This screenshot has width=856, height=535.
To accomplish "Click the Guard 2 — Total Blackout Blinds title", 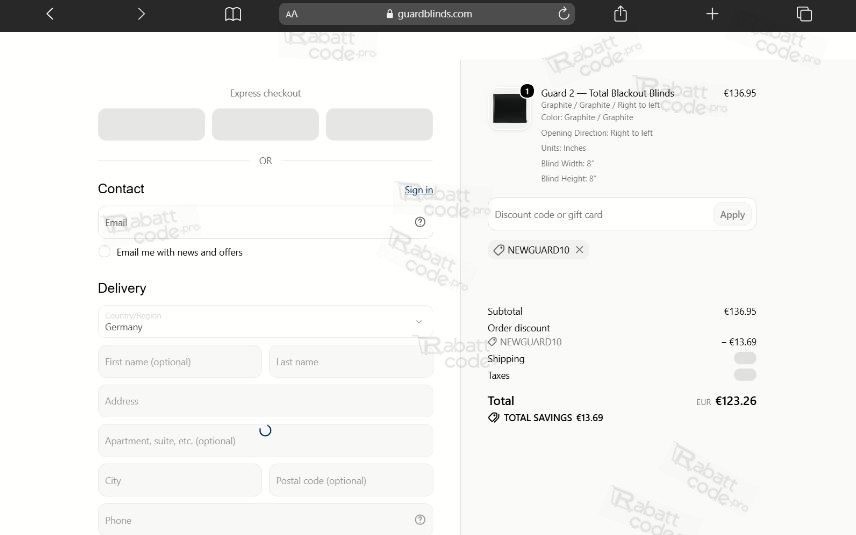I will 608,93.
